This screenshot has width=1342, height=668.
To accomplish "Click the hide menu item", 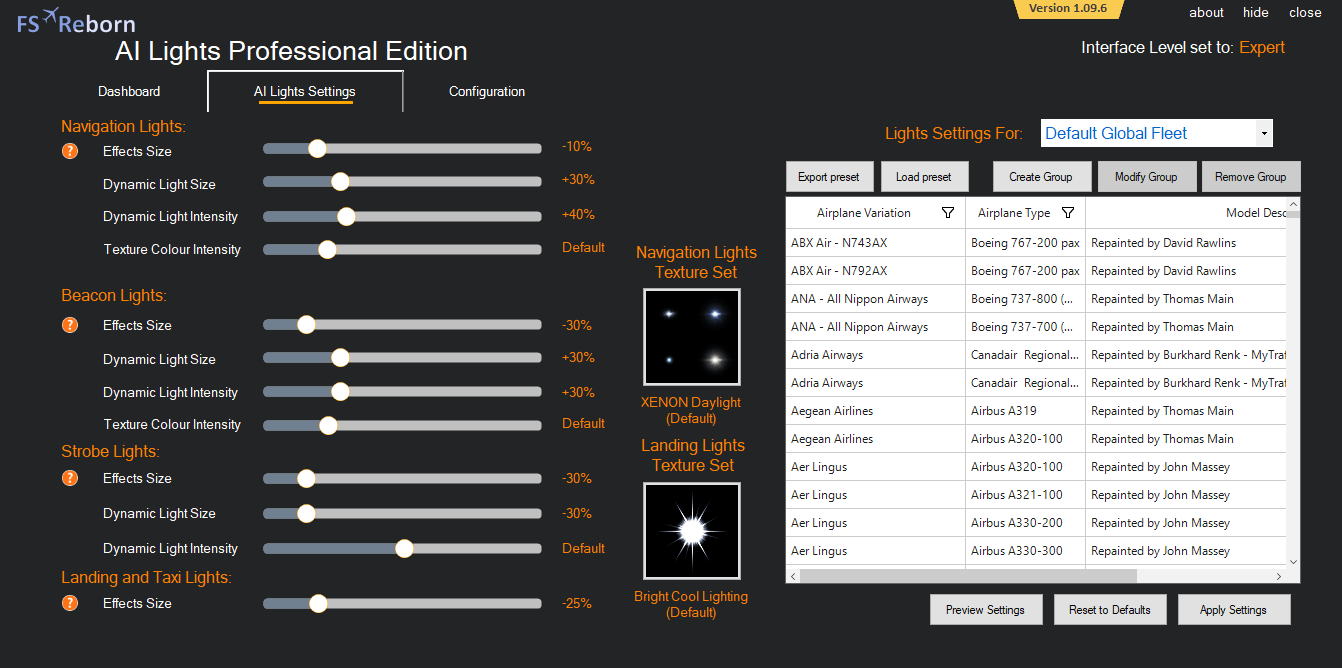I will pyautogui.click(x=1256, y=13).
